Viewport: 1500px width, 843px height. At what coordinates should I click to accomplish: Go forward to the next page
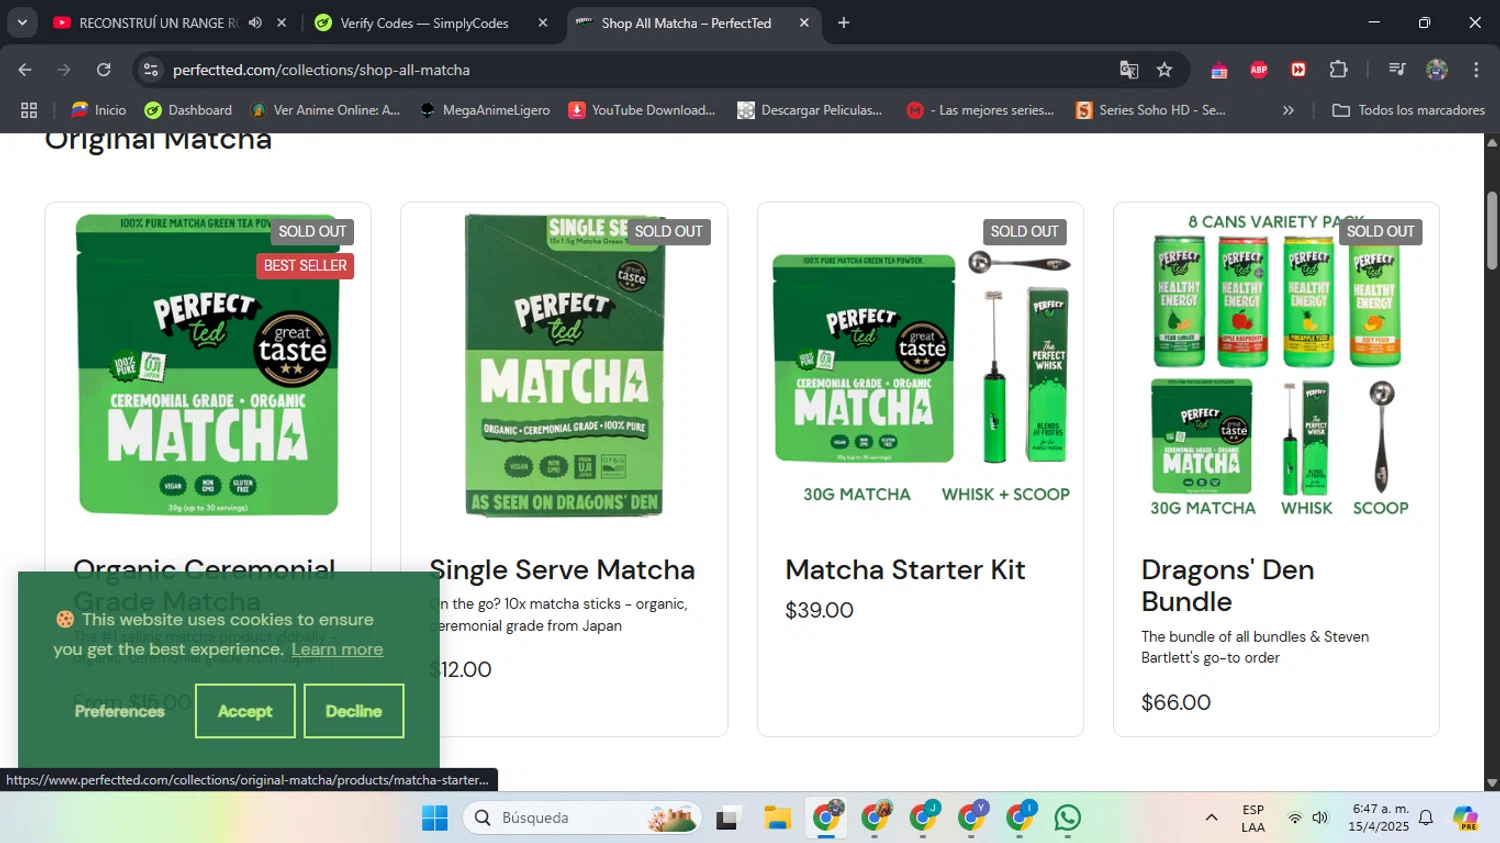tap(64, 70)
